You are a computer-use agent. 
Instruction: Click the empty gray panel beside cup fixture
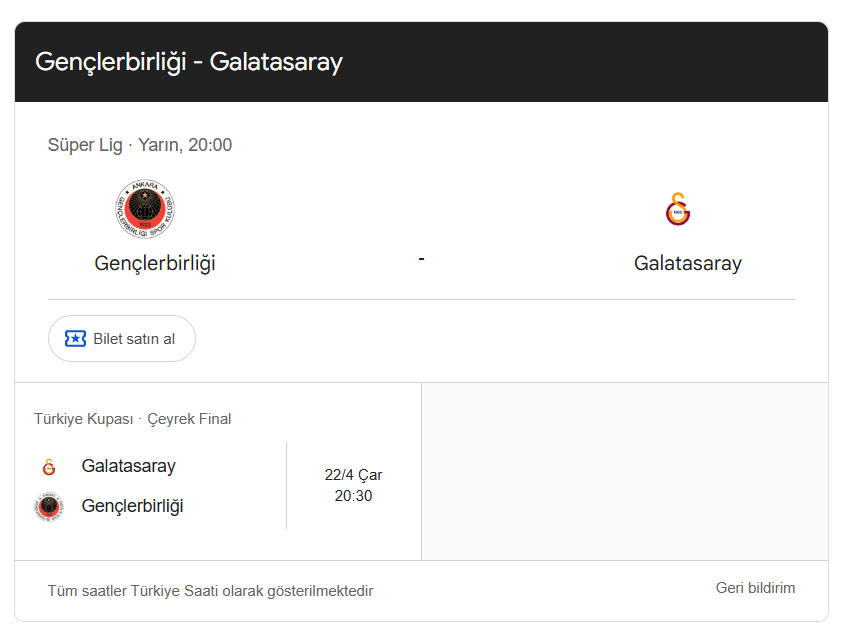[624, 471]
